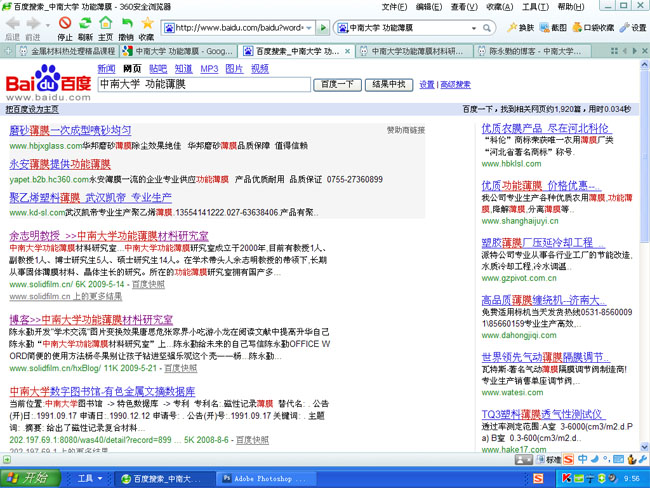Image resolution: width=650 pixels, height=488 pixels.
Task: Click the status bar bottom-left green icon
Action: pyautogui.click(x=6, y=459)
